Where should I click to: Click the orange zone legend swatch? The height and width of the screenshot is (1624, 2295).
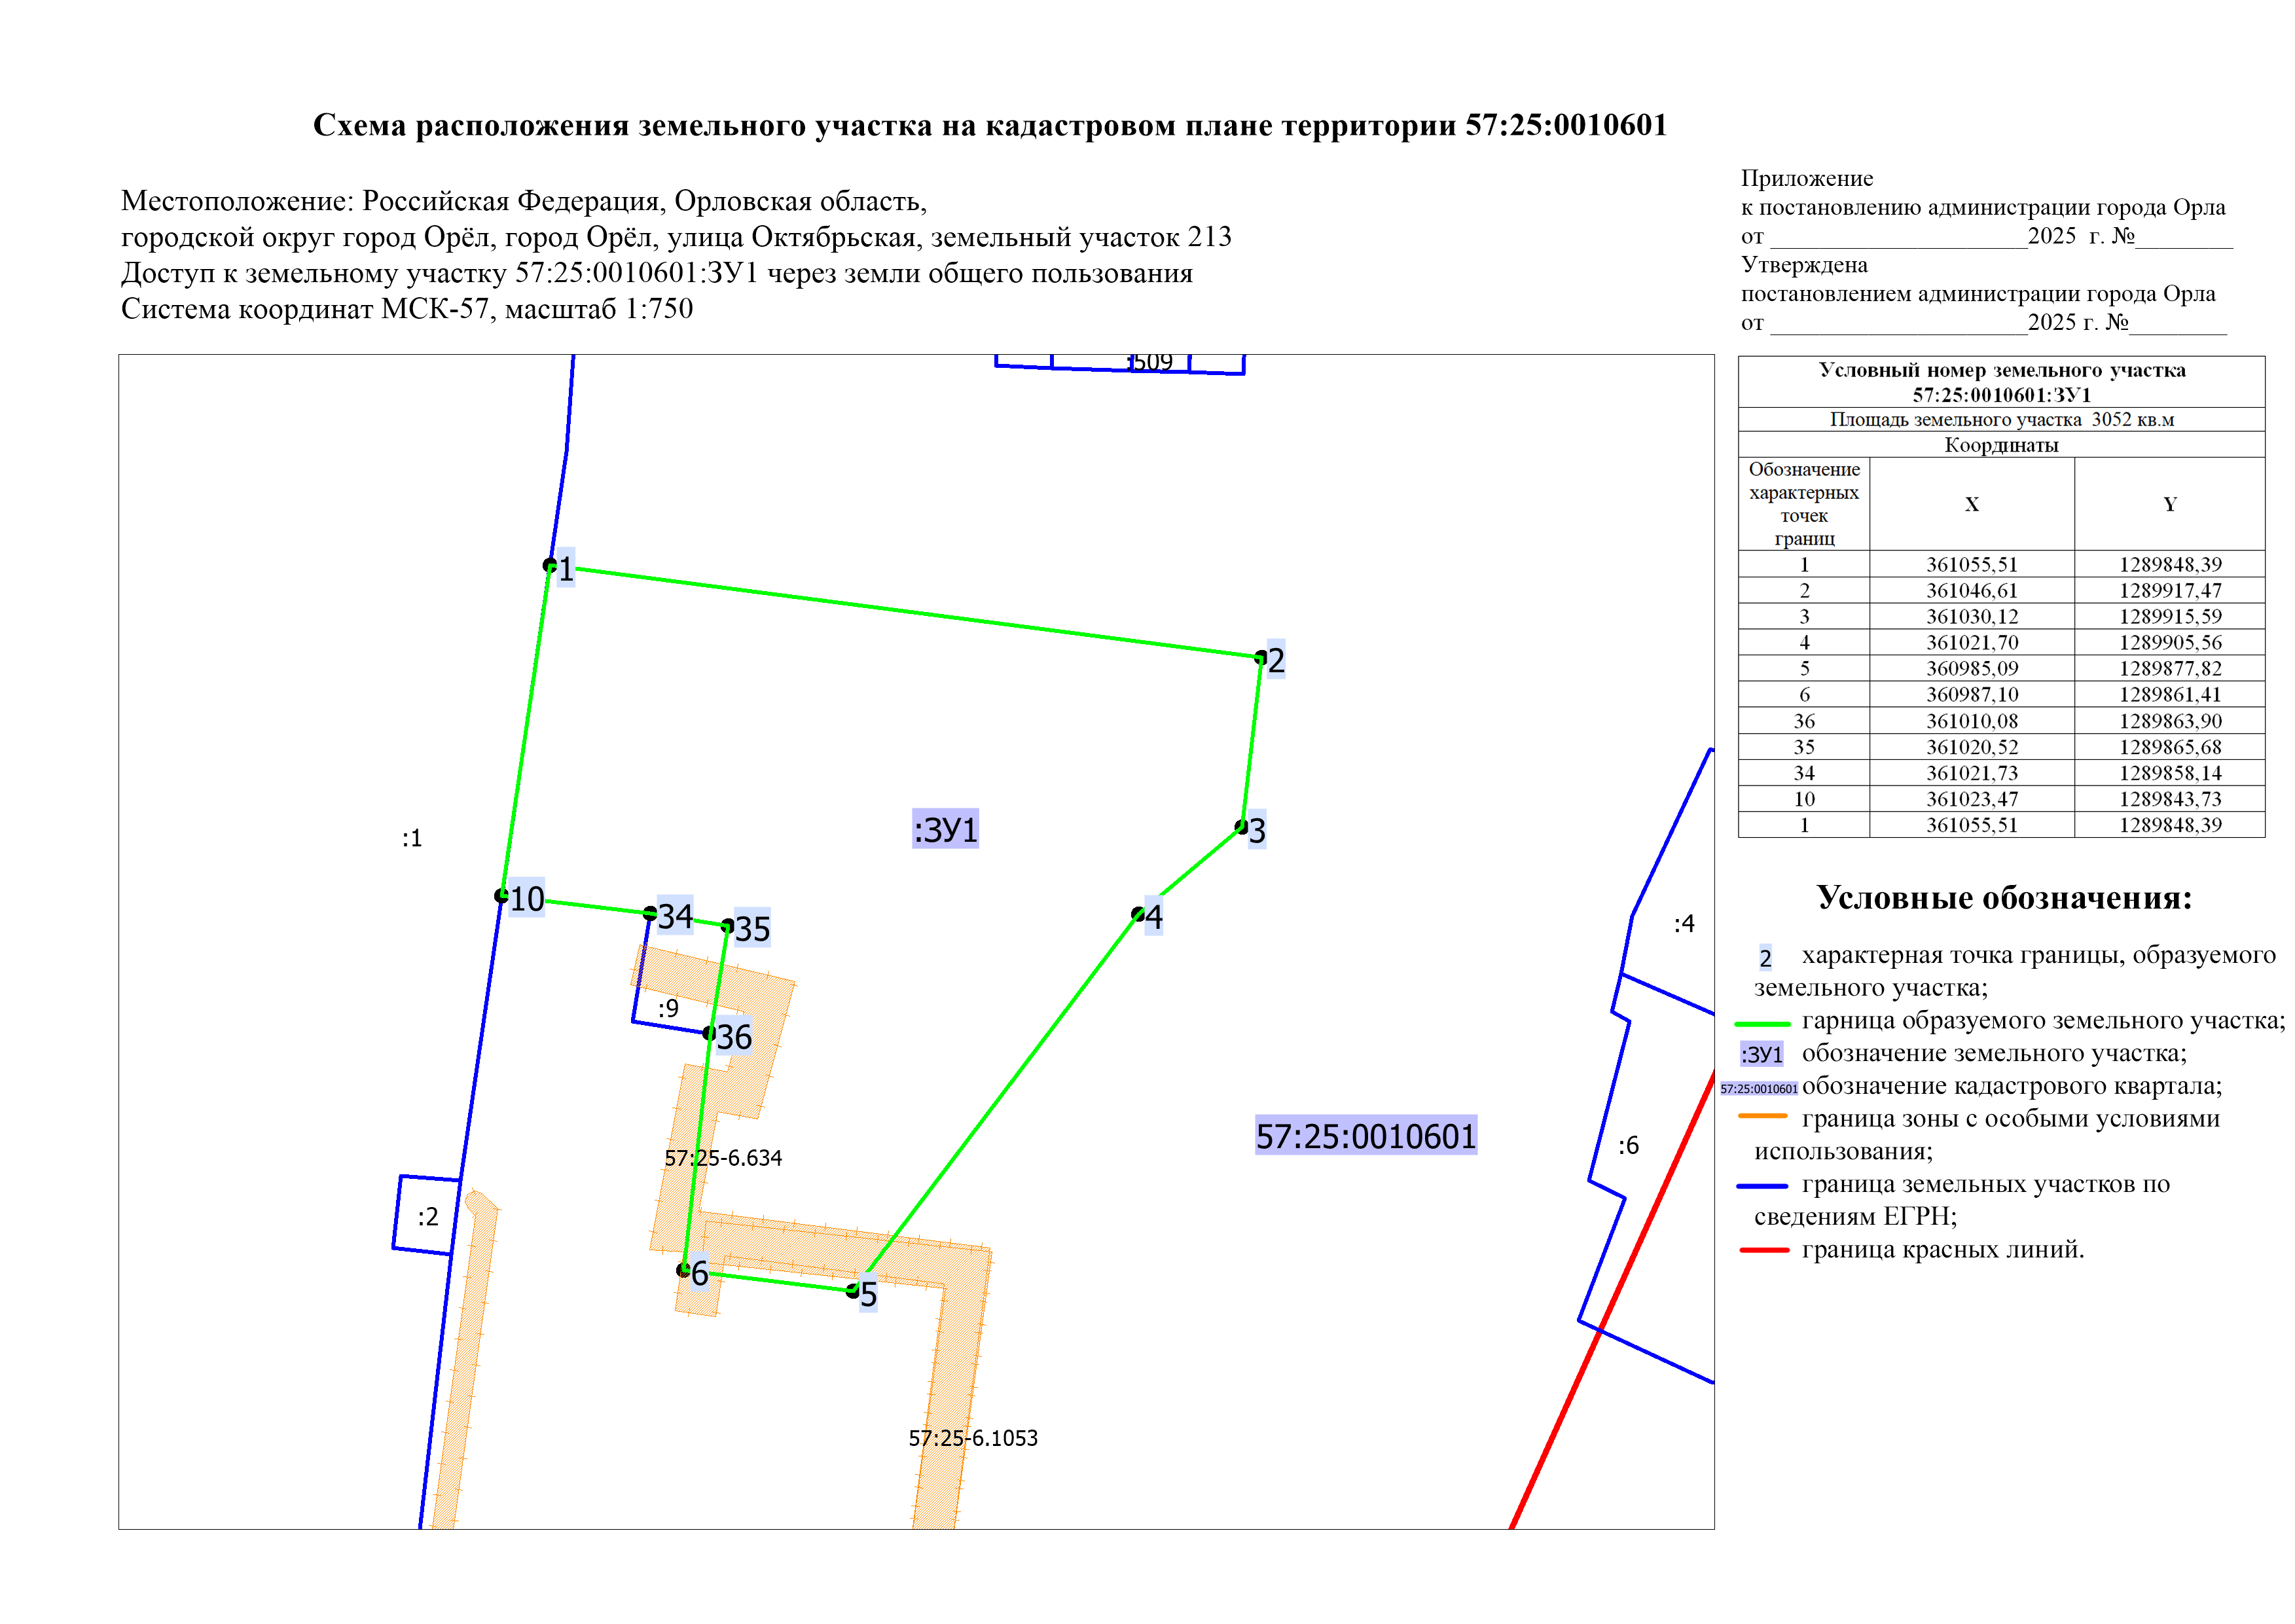coord(1762,1116)
